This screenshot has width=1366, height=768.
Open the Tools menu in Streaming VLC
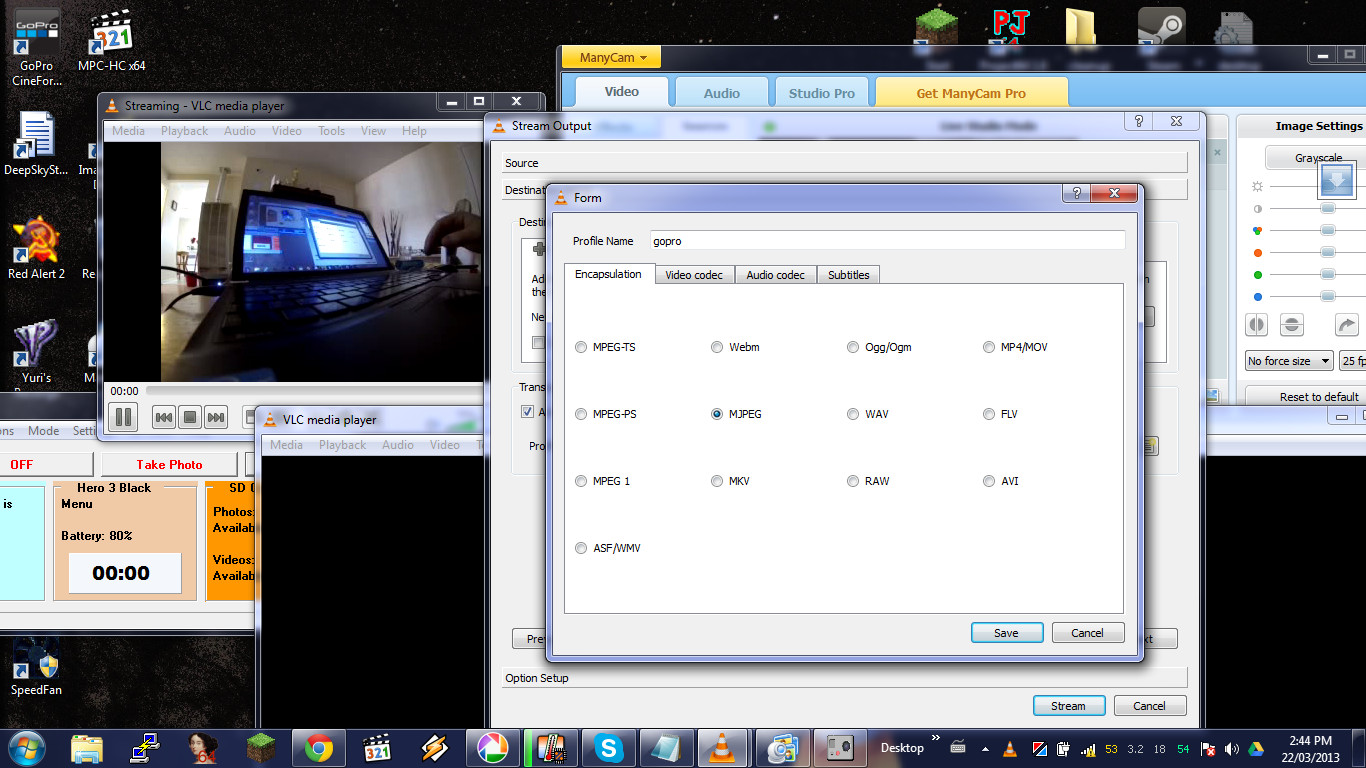[x=331, y=131]
